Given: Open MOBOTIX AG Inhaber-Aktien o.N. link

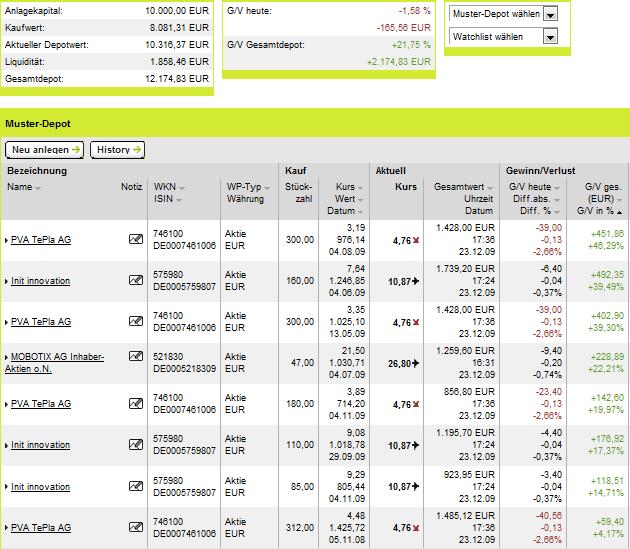Looking at the screenshot, I should click(x=54, y=363).
